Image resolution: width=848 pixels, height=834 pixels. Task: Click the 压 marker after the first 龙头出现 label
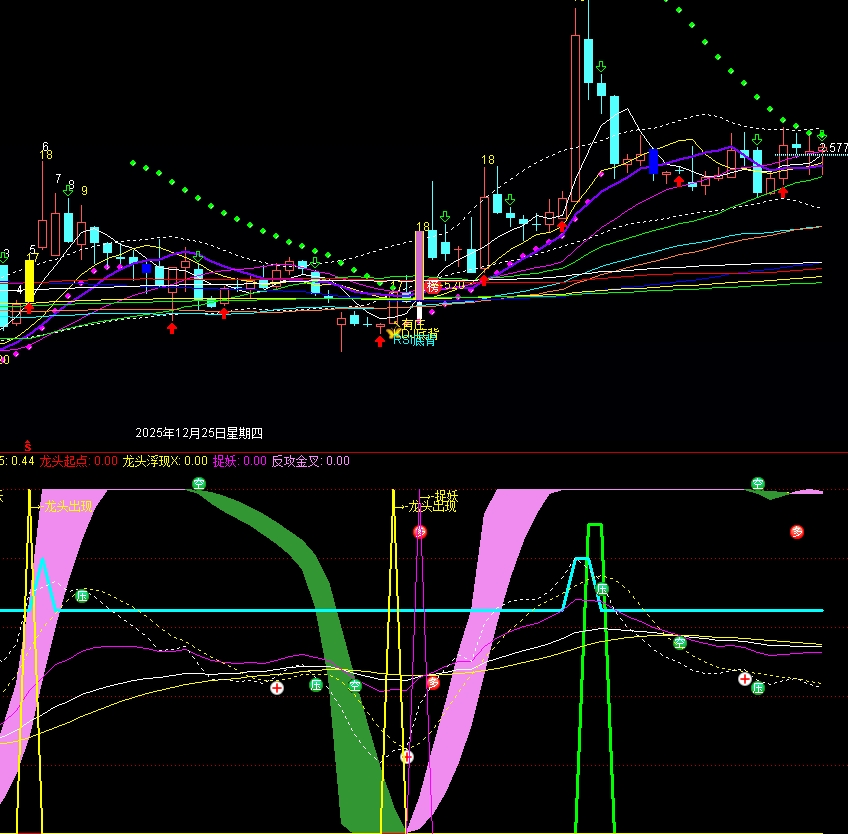pos(82,596)
